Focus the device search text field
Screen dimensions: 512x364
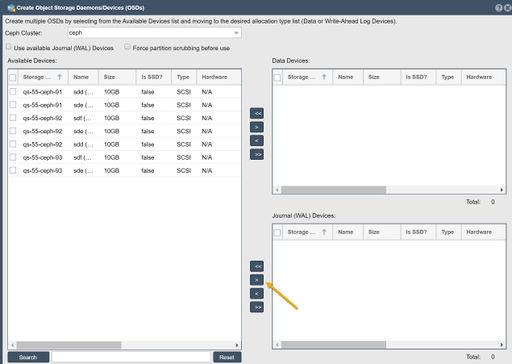131,357
